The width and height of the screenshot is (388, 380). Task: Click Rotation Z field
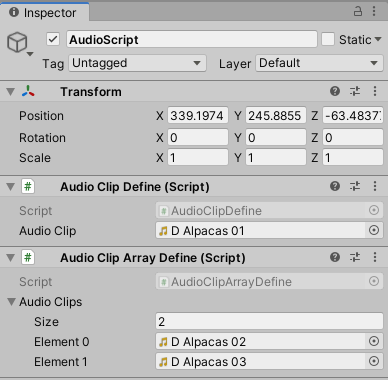(353, 137)
